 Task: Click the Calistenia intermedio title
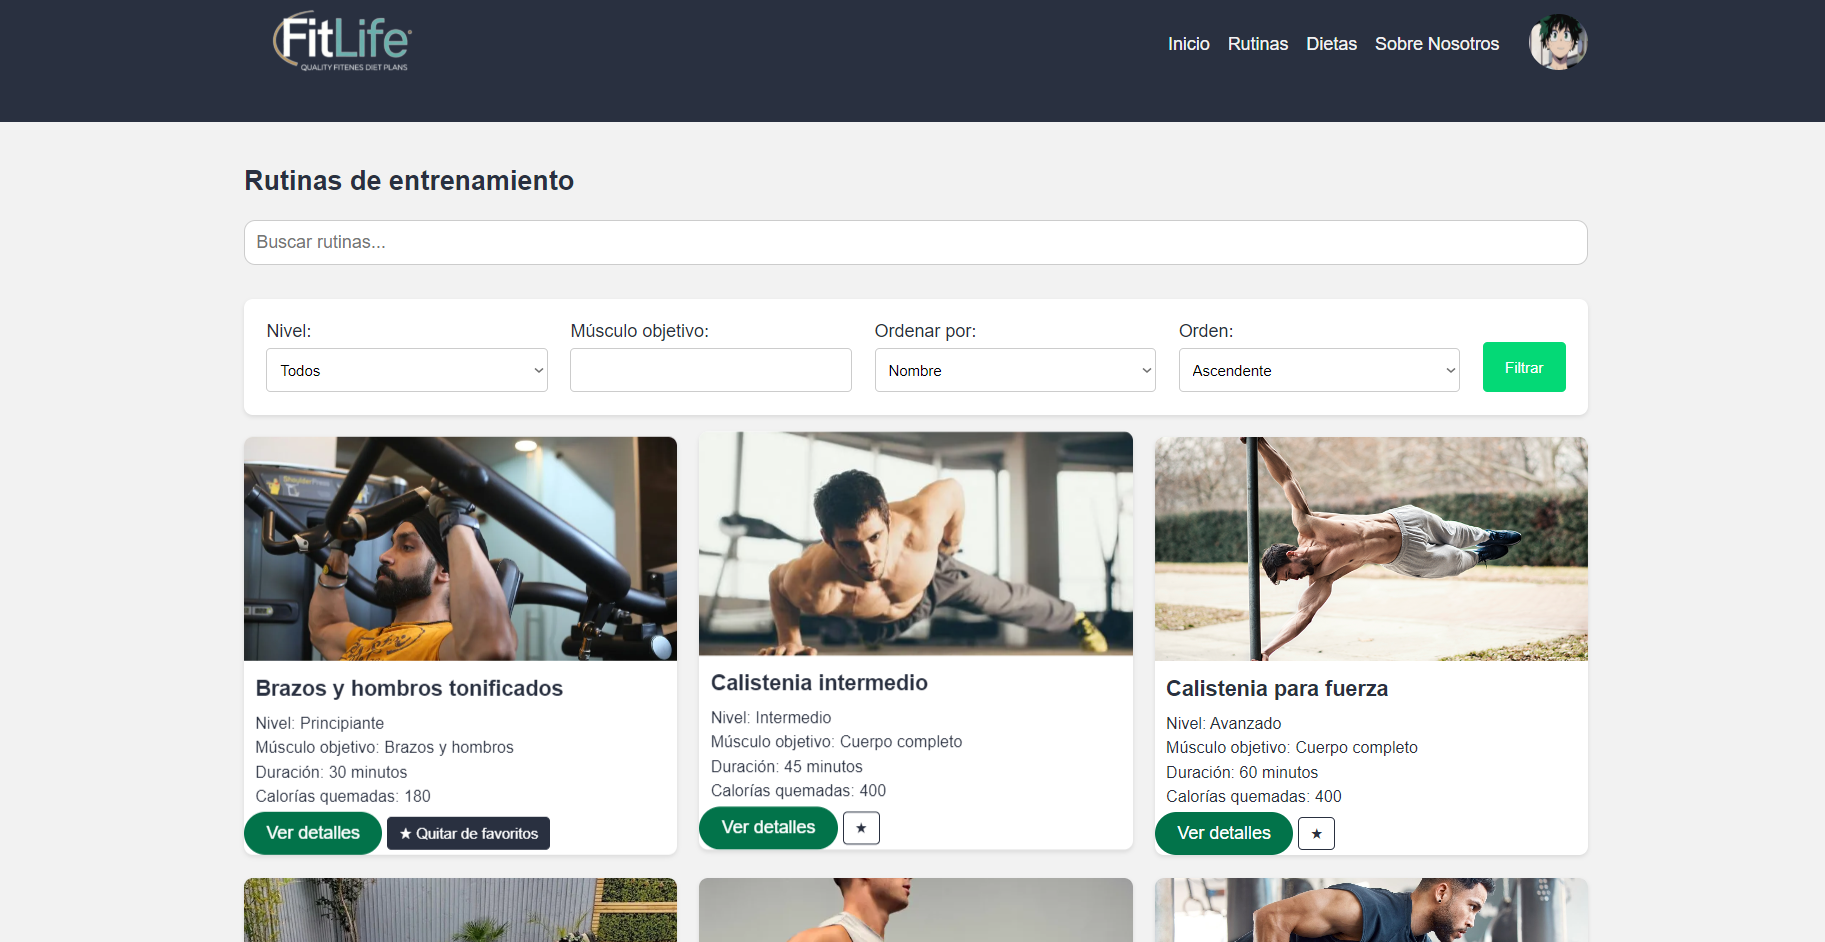(x=819, y=683)
